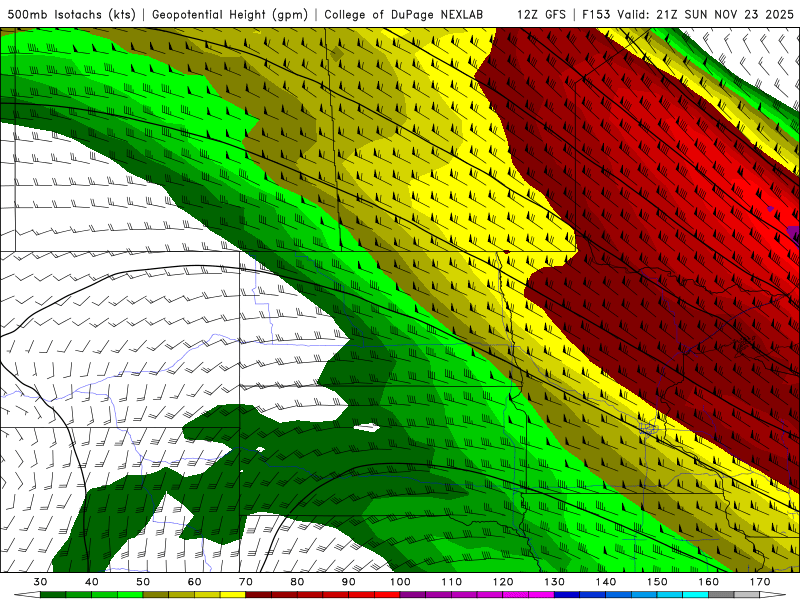Click the "500mb Isotachs (kts)" title text

tap(71, 14)
